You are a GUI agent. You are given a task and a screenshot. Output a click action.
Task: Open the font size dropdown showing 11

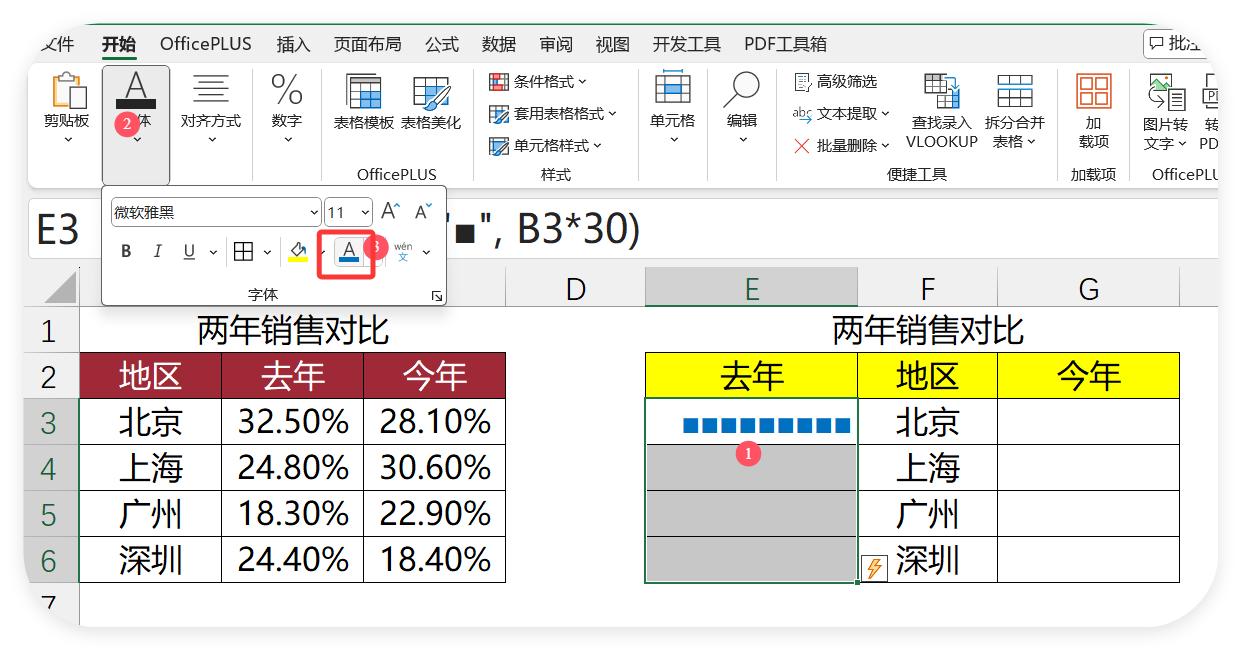[349, 212]
